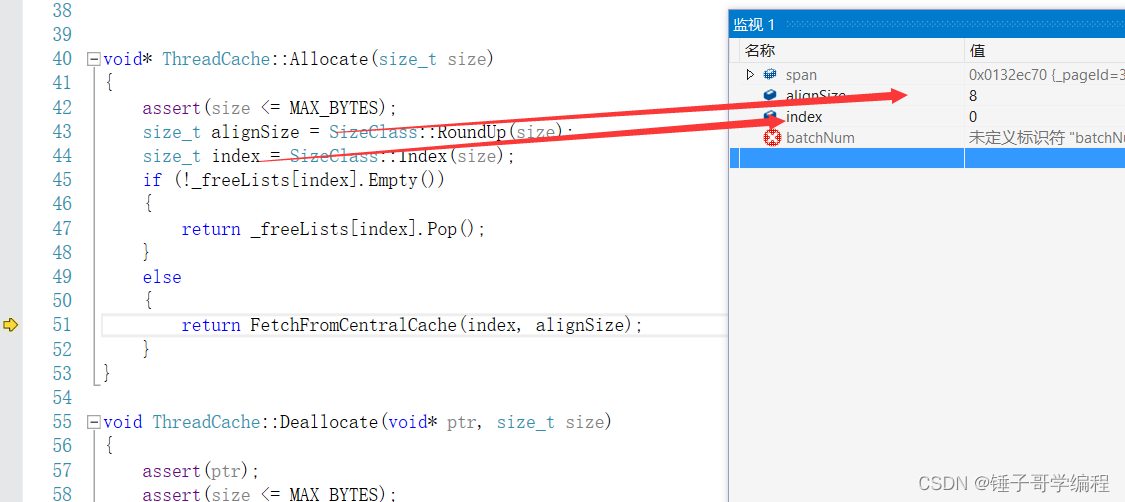Select the batchNum row in watch window

click(x=927, y=138)
